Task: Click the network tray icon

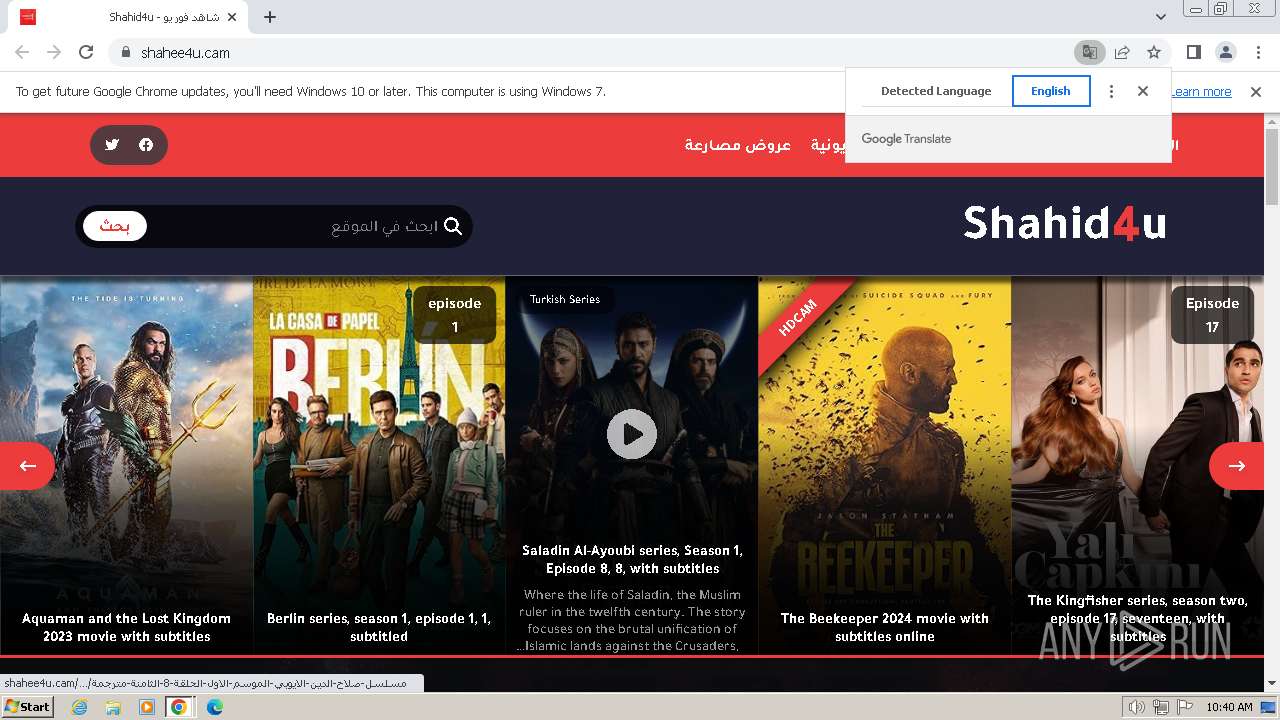Action: (1161, 707)
